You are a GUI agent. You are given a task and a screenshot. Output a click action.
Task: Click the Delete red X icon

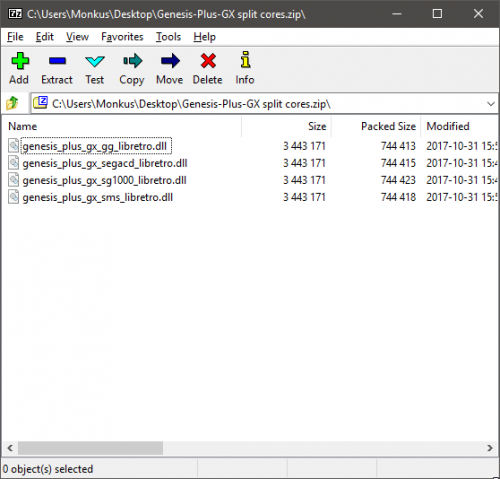click(x=208, y=61)
